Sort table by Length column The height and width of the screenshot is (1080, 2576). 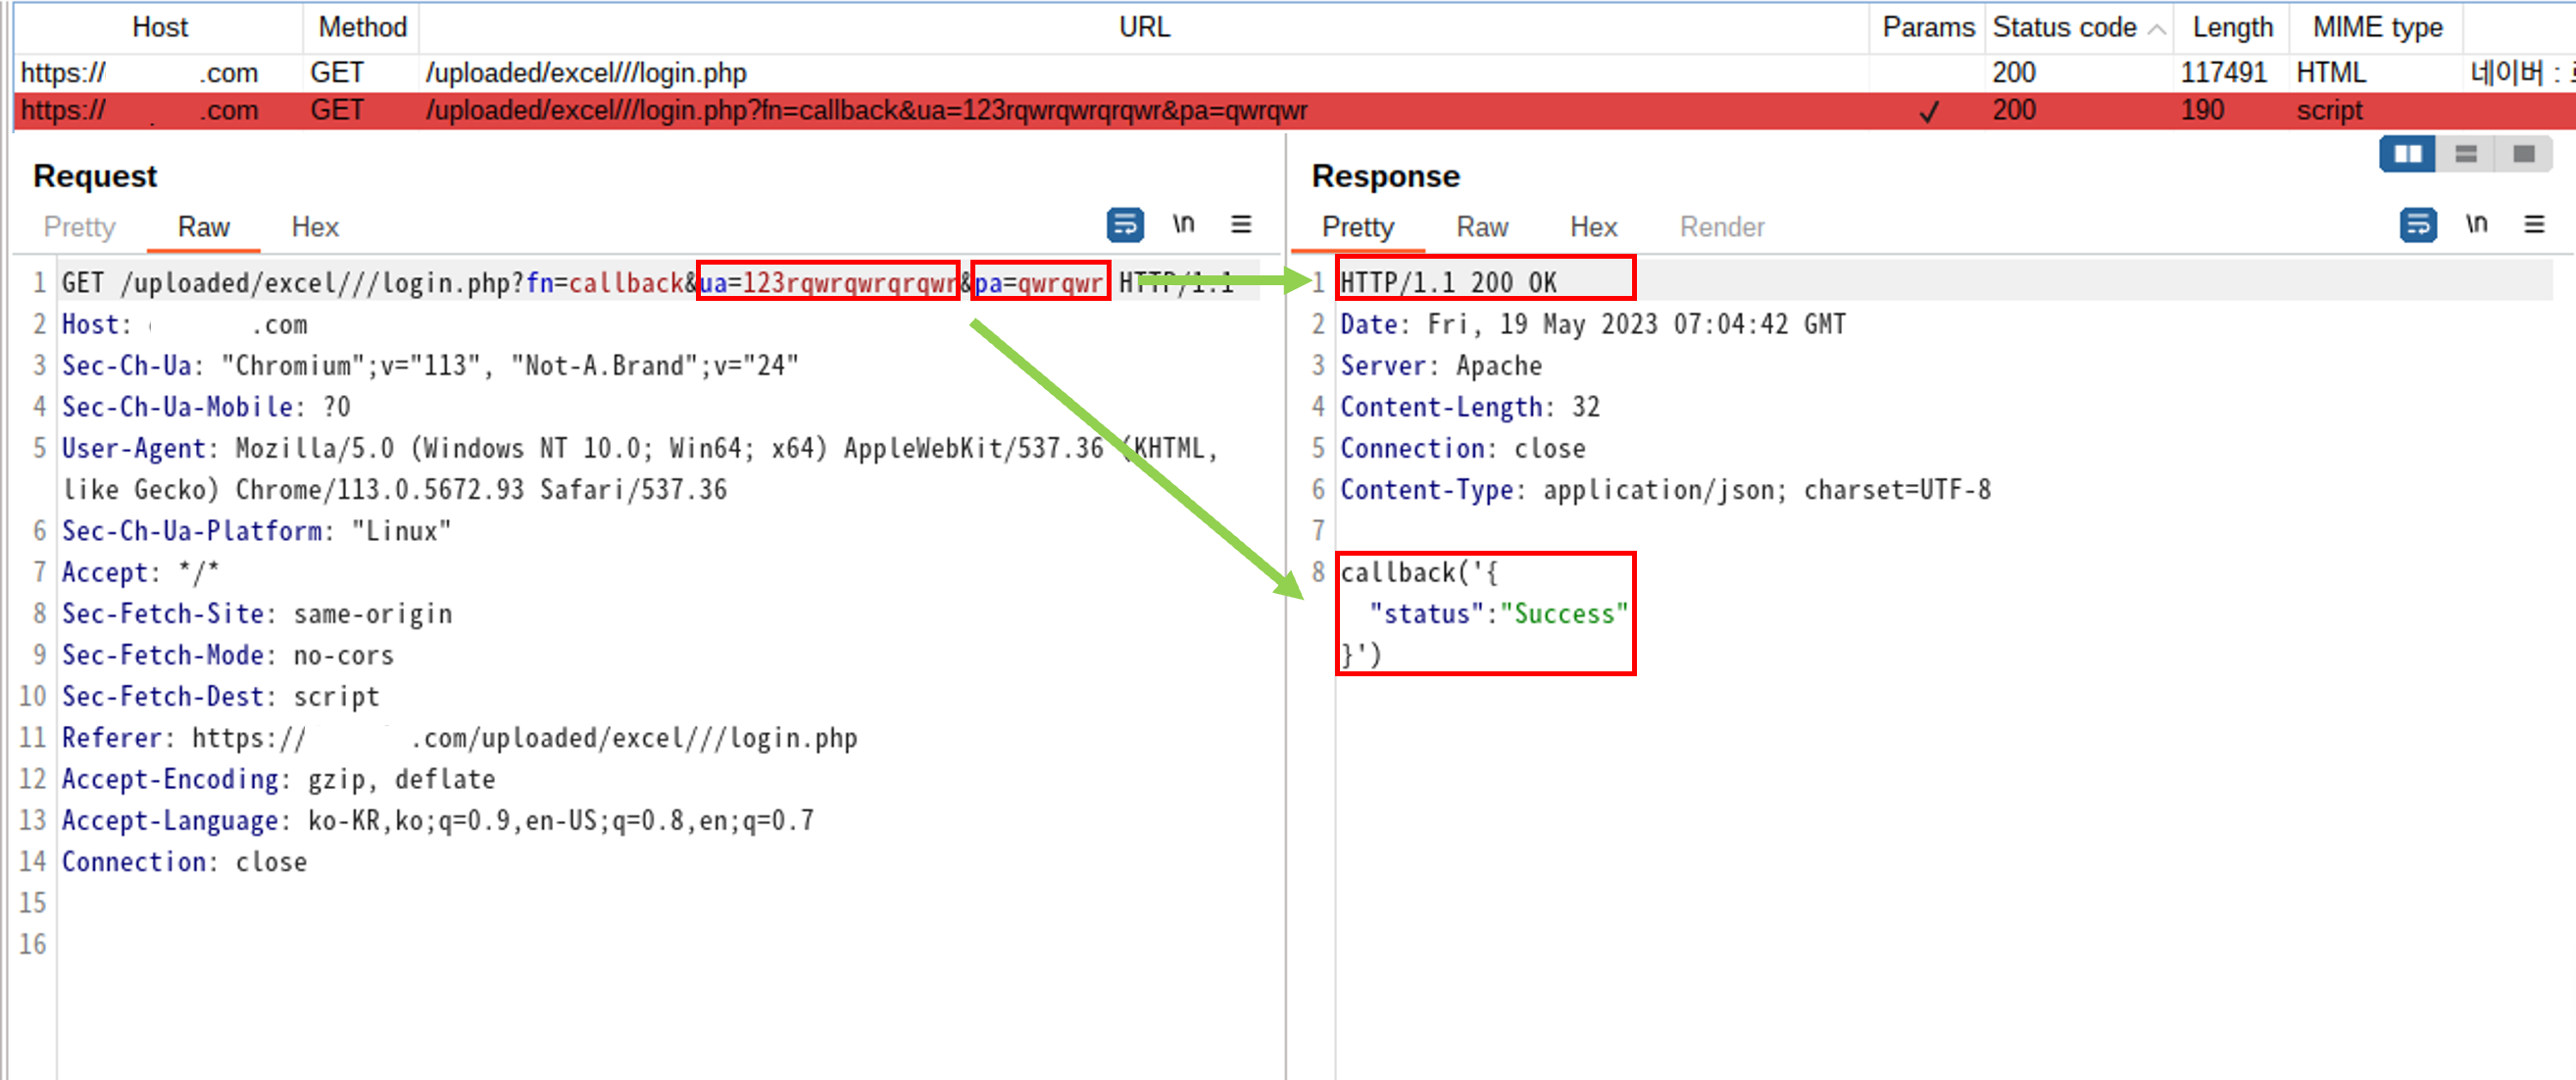click(2232, 27)
